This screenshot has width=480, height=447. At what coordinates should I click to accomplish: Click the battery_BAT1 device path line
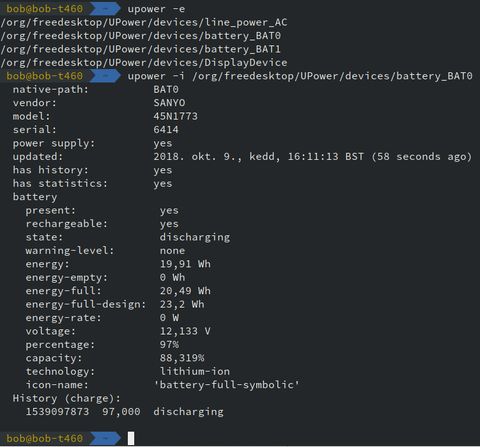click(x=141, y=49)
